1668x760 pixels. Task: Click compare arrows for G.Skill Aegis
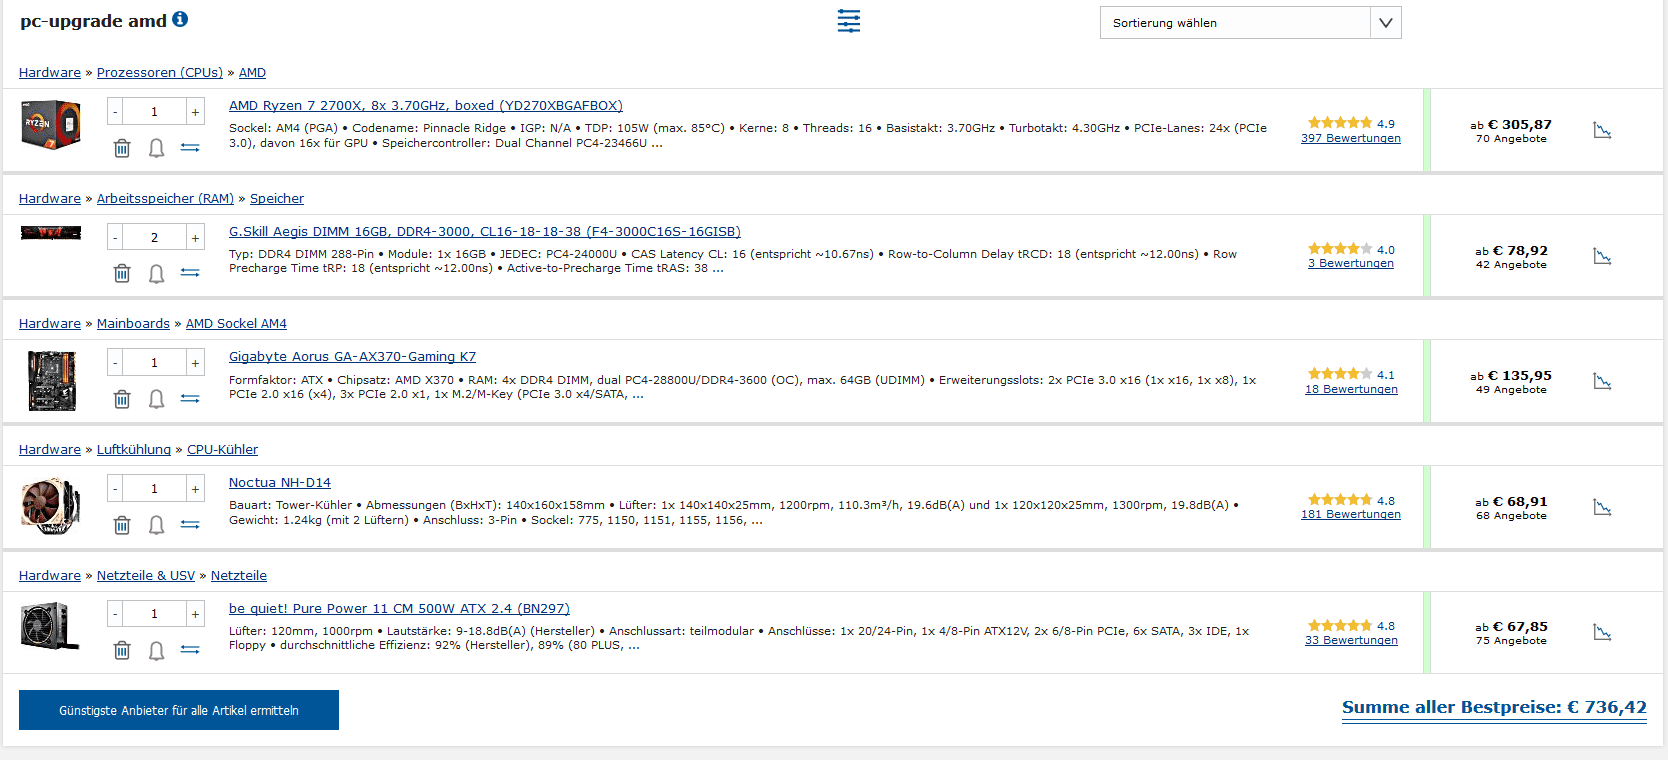click(190, 273)
